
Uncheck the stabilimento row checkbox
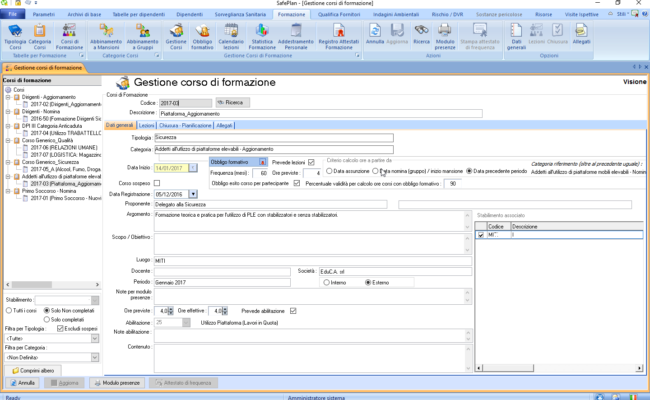pos(481,235)
